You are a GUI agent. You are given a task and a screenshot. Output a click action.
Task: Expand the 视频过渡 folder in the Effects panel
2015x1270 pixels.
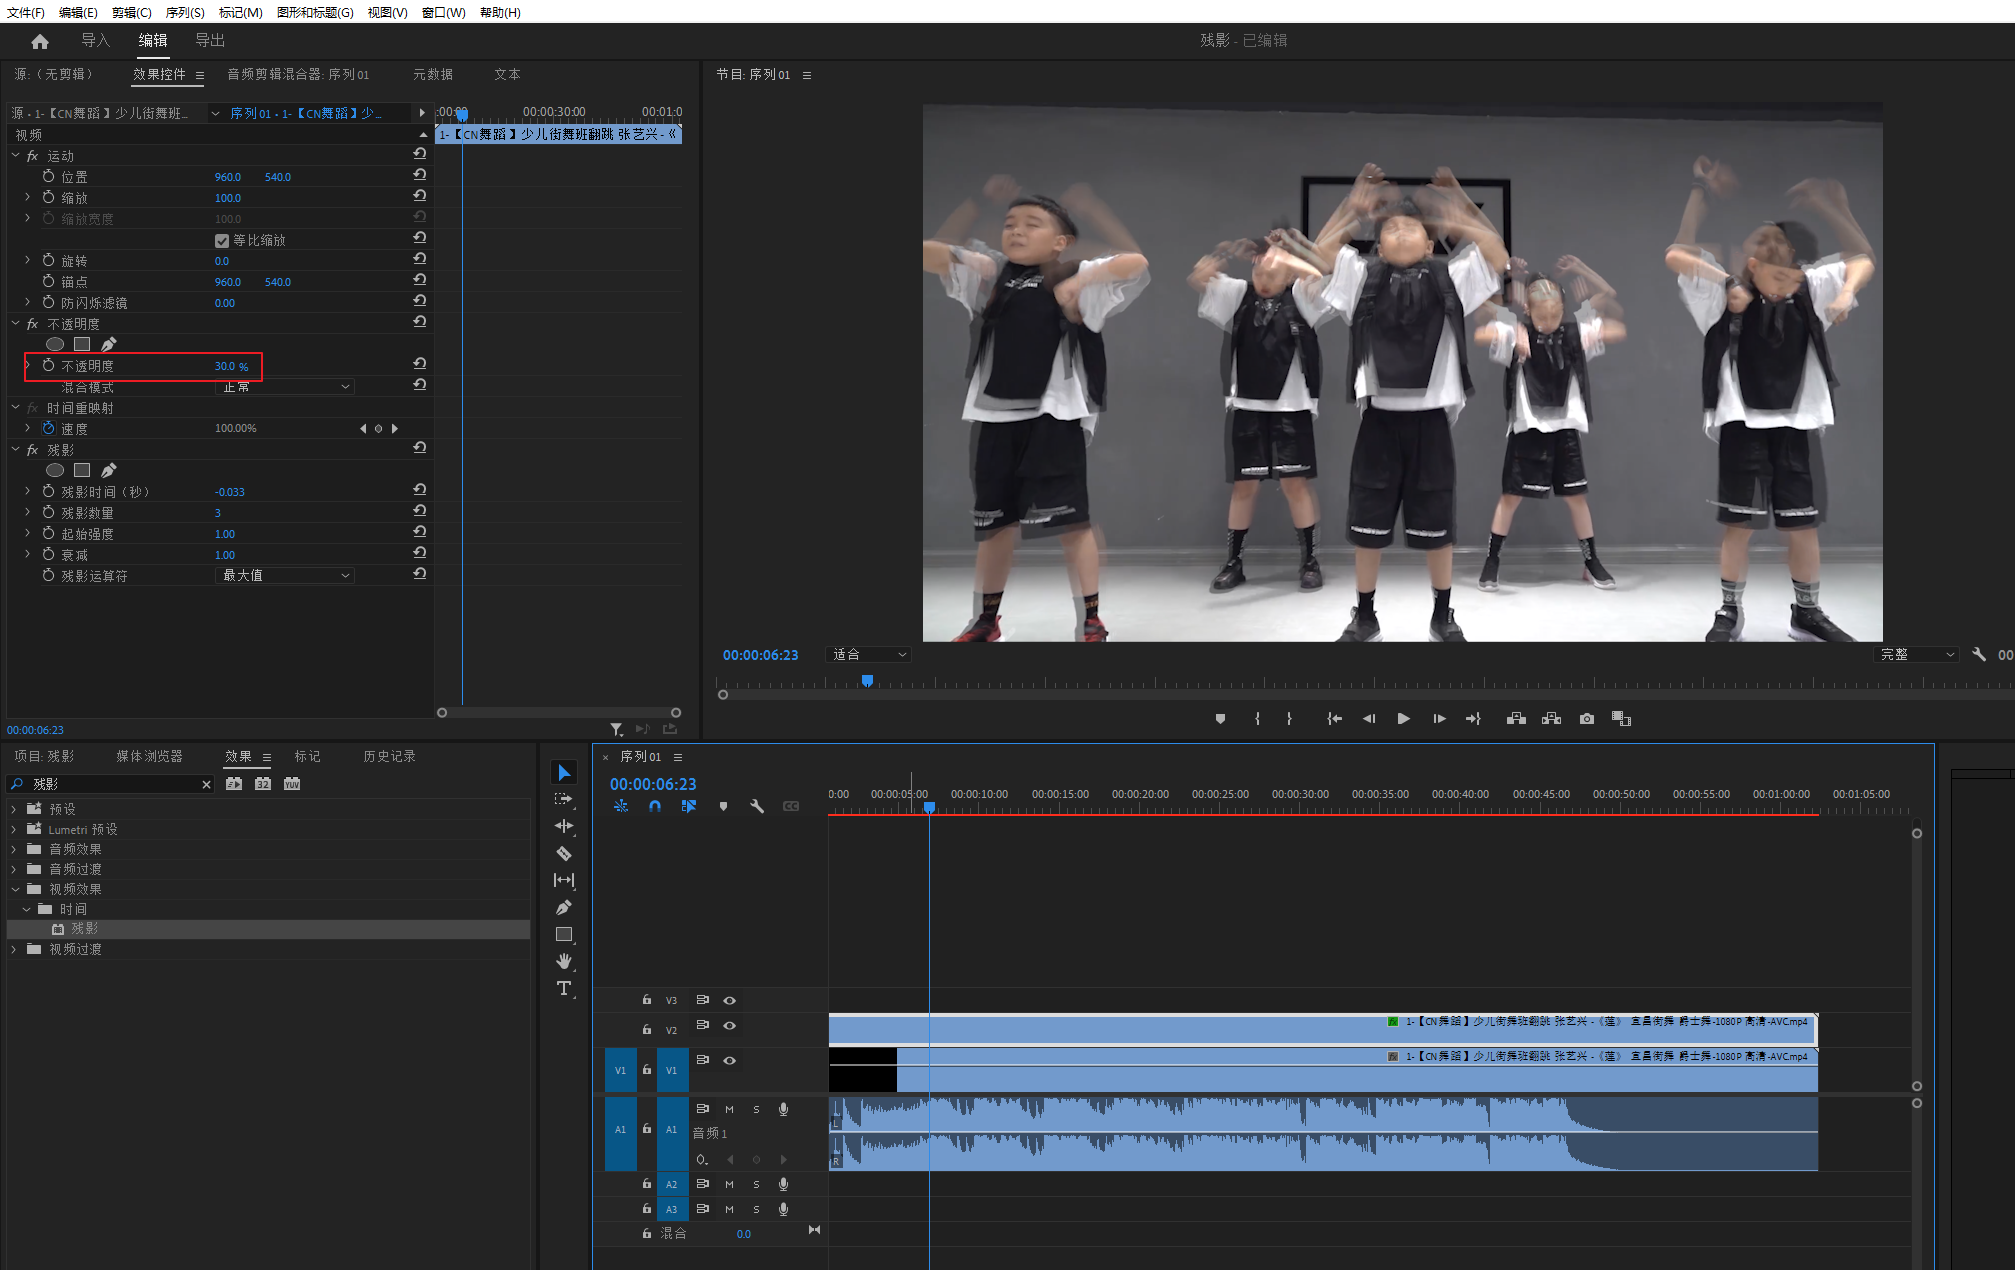[14, 949]
